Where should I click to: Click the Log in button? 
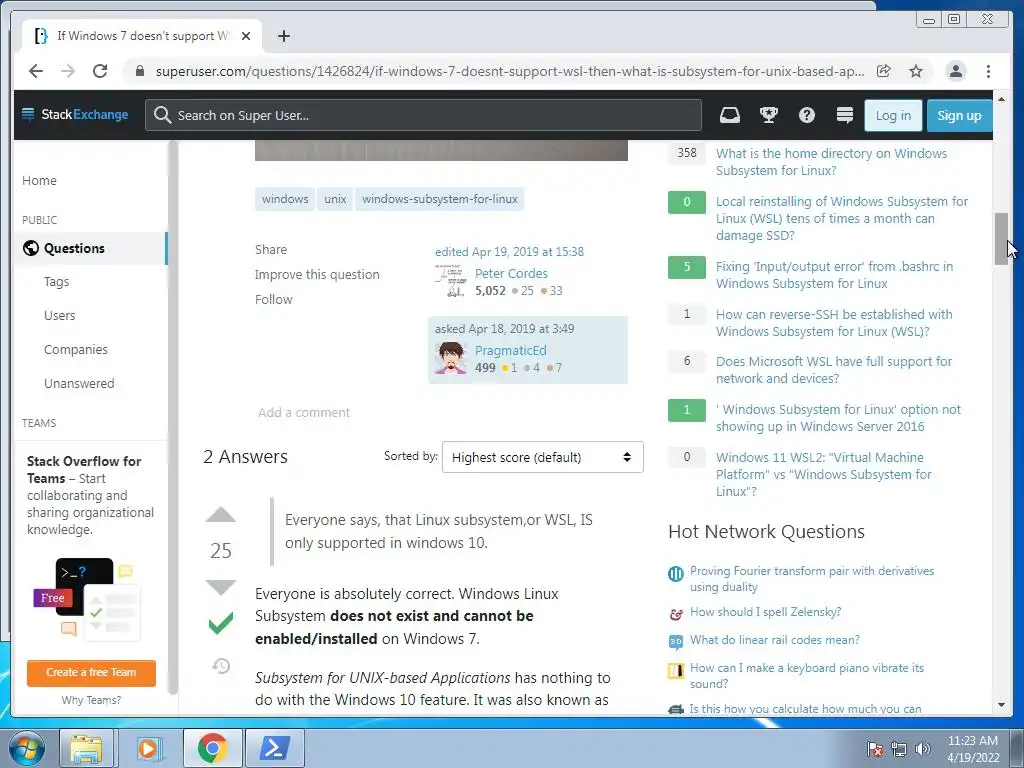coord(893,116)
